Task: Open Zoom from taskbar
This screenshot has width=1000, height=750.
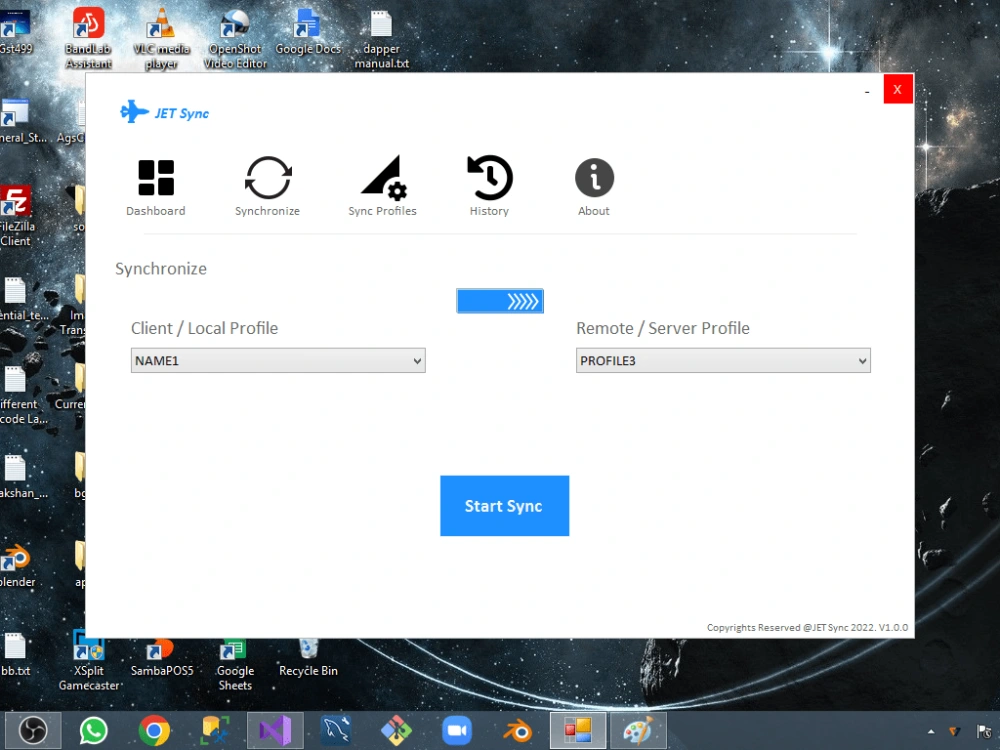Action: [457, 730]
